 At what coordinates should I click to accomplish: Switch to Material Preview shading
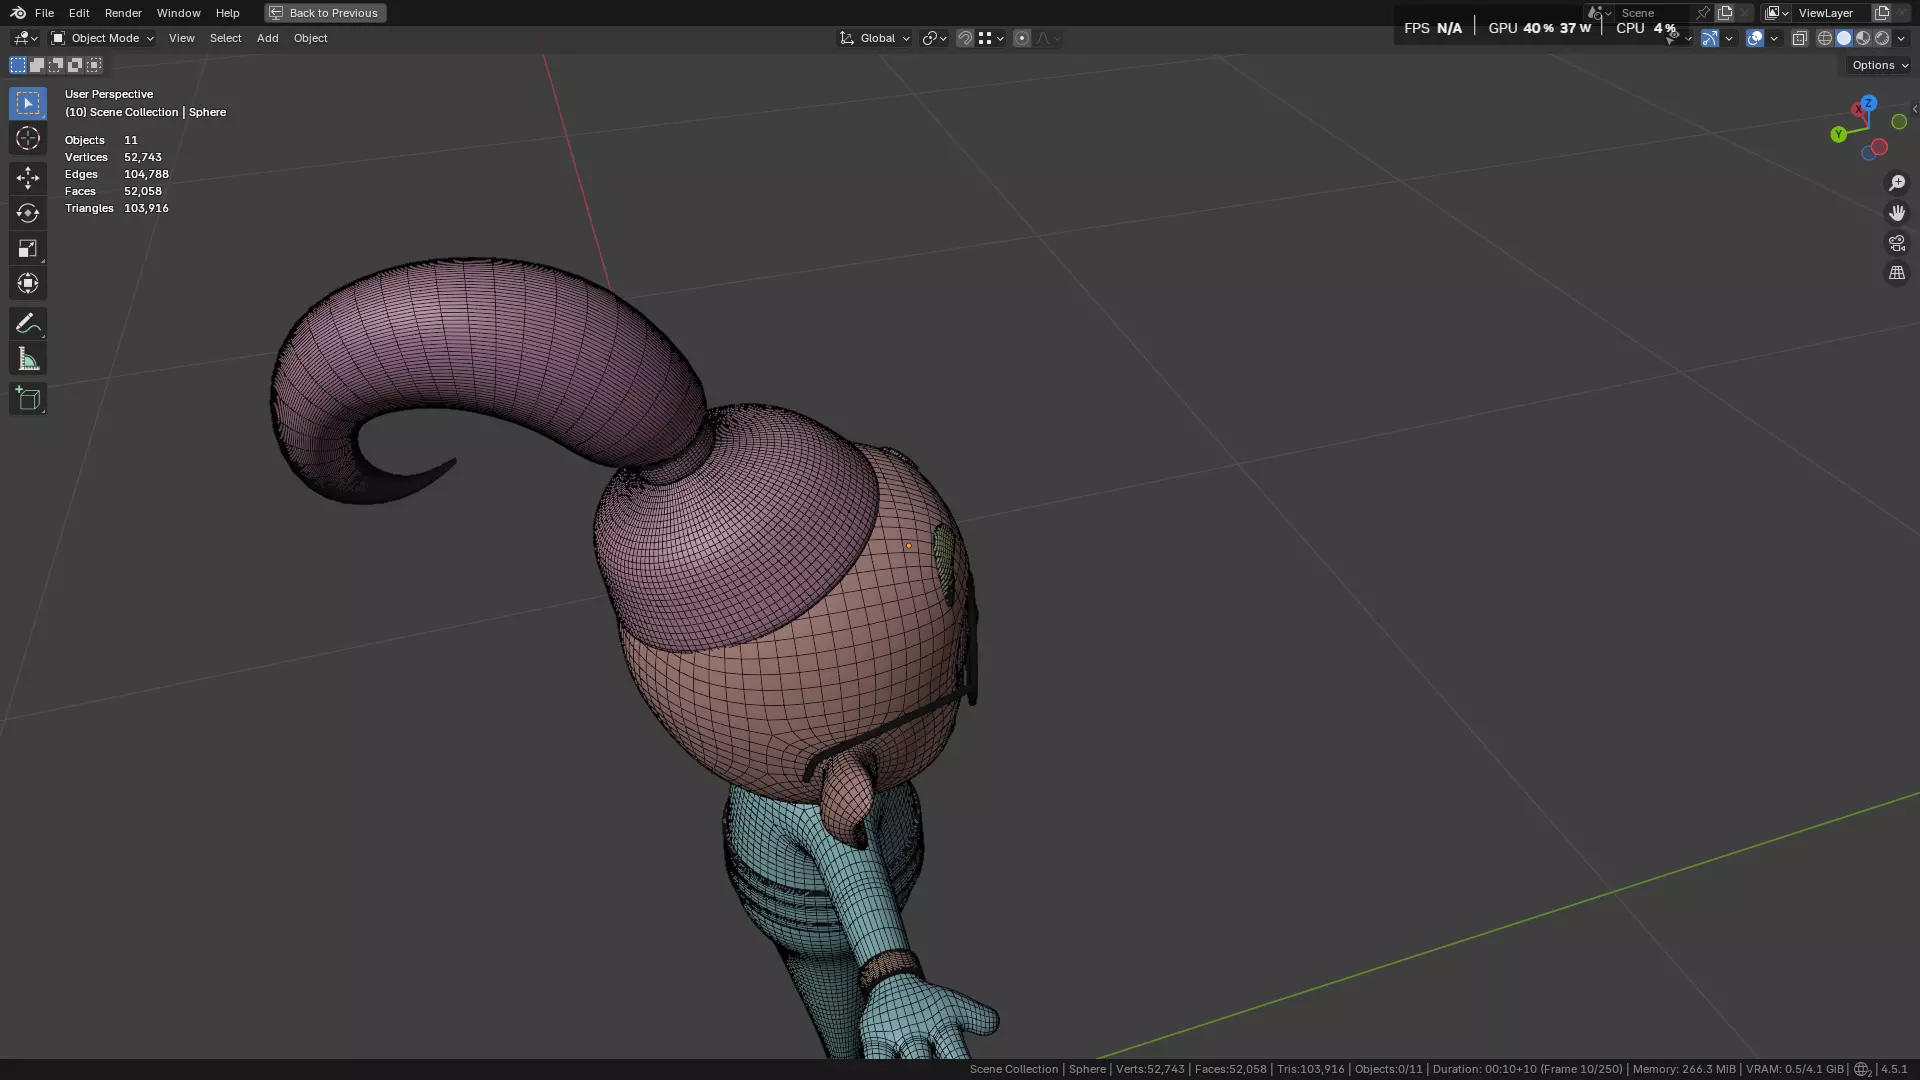point(1863,38)
